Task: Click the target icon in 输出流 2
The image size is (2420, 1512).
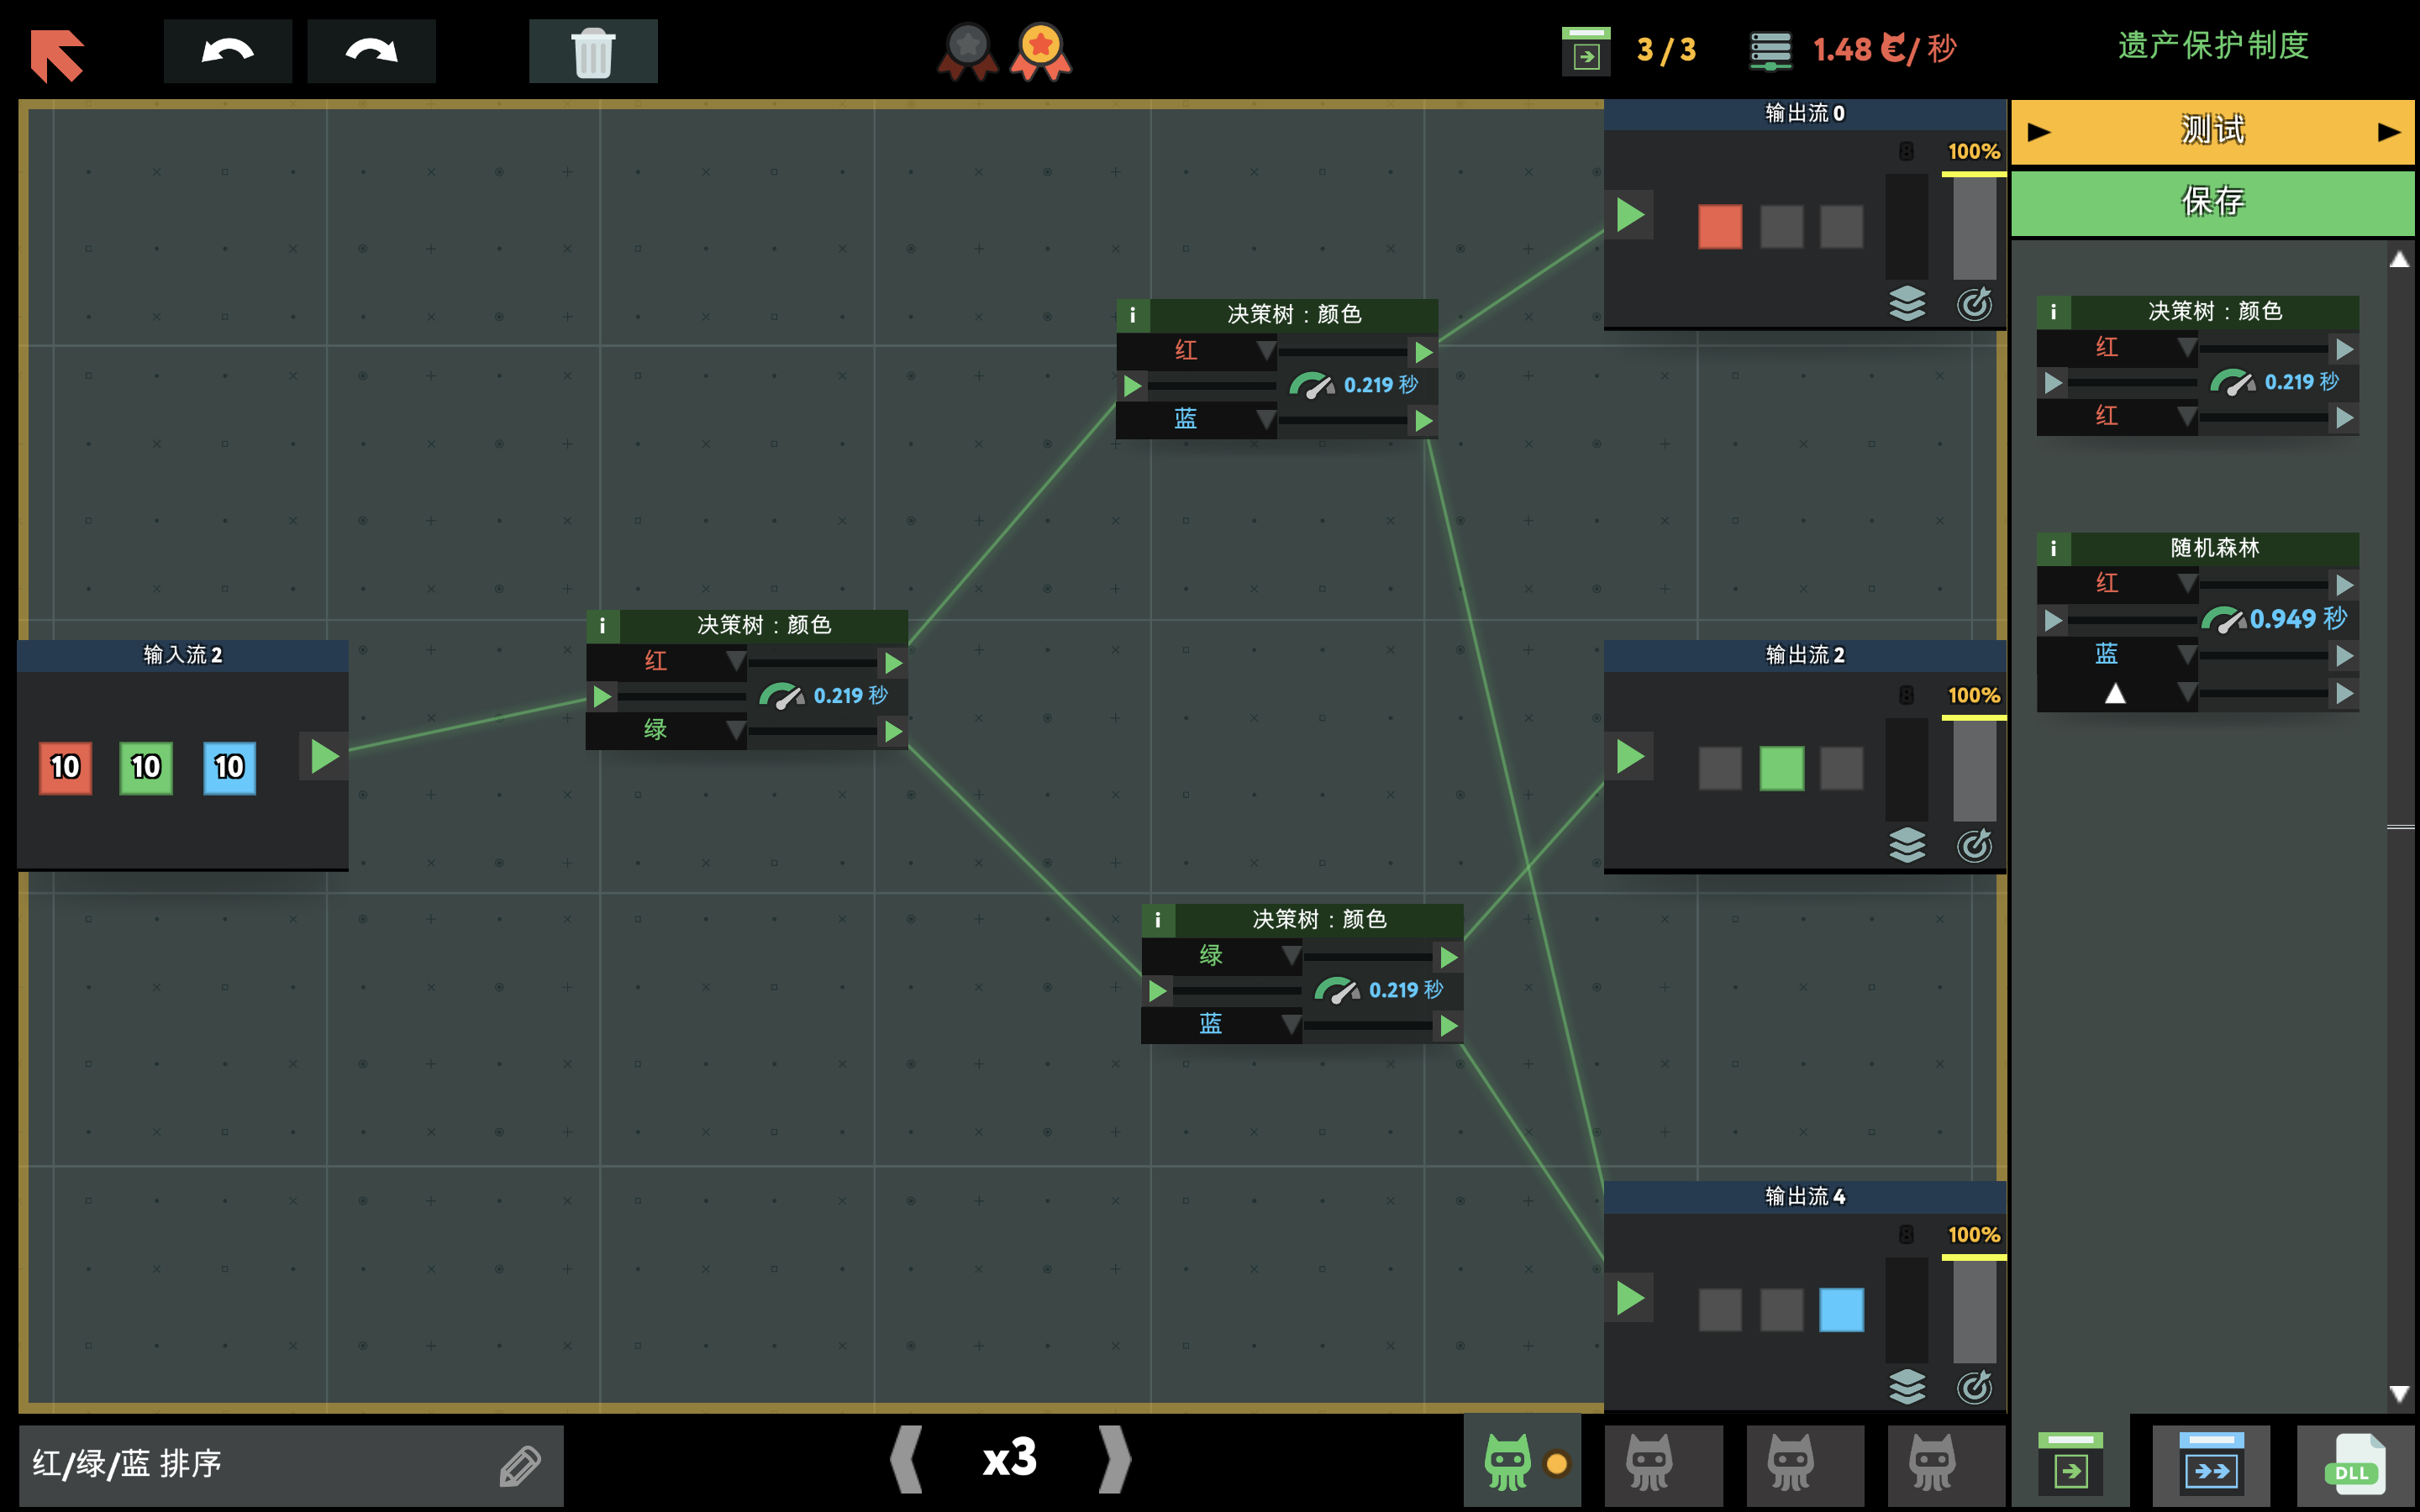Action: click(x=1974, y=846)
